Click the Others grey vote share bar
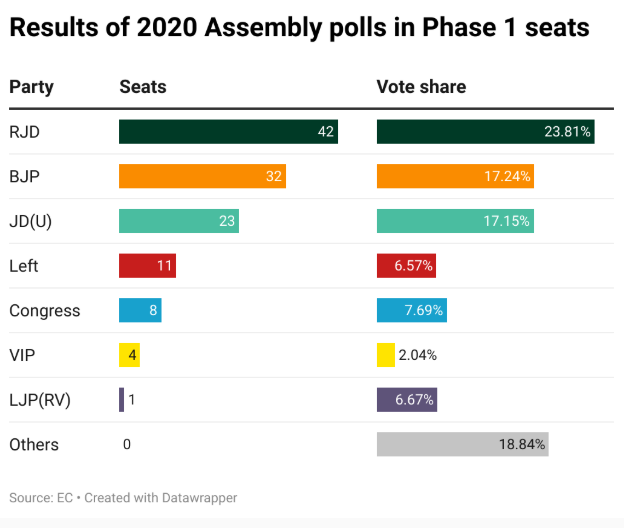This screenshot has width=624, height=528. click(x=462, y=444)
